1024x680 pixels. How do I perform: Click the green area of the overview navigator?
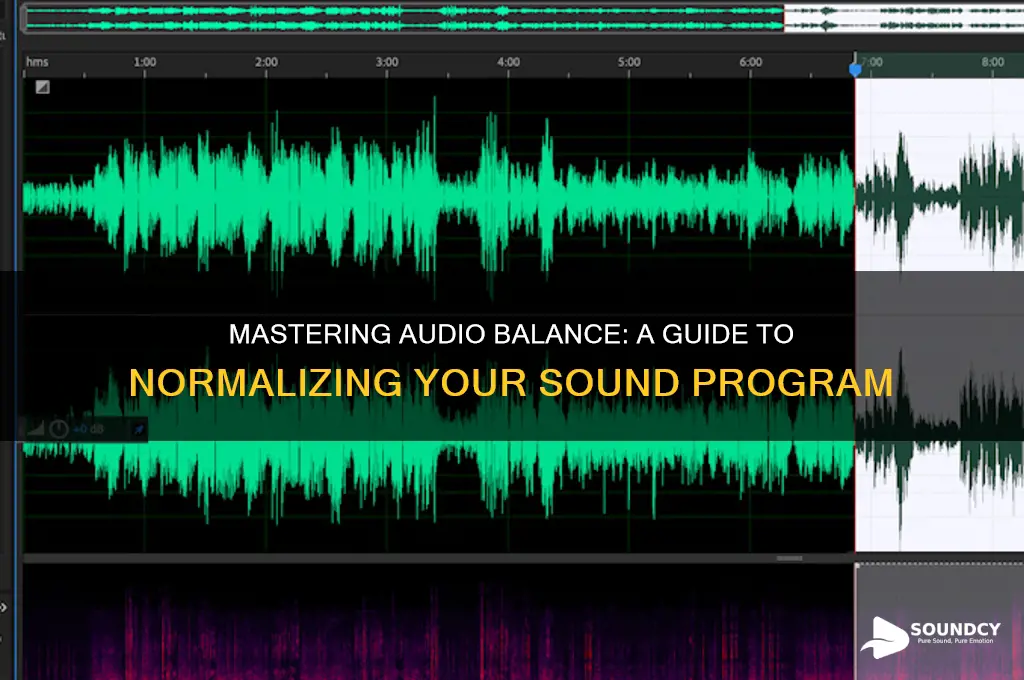tap(404, 18)
